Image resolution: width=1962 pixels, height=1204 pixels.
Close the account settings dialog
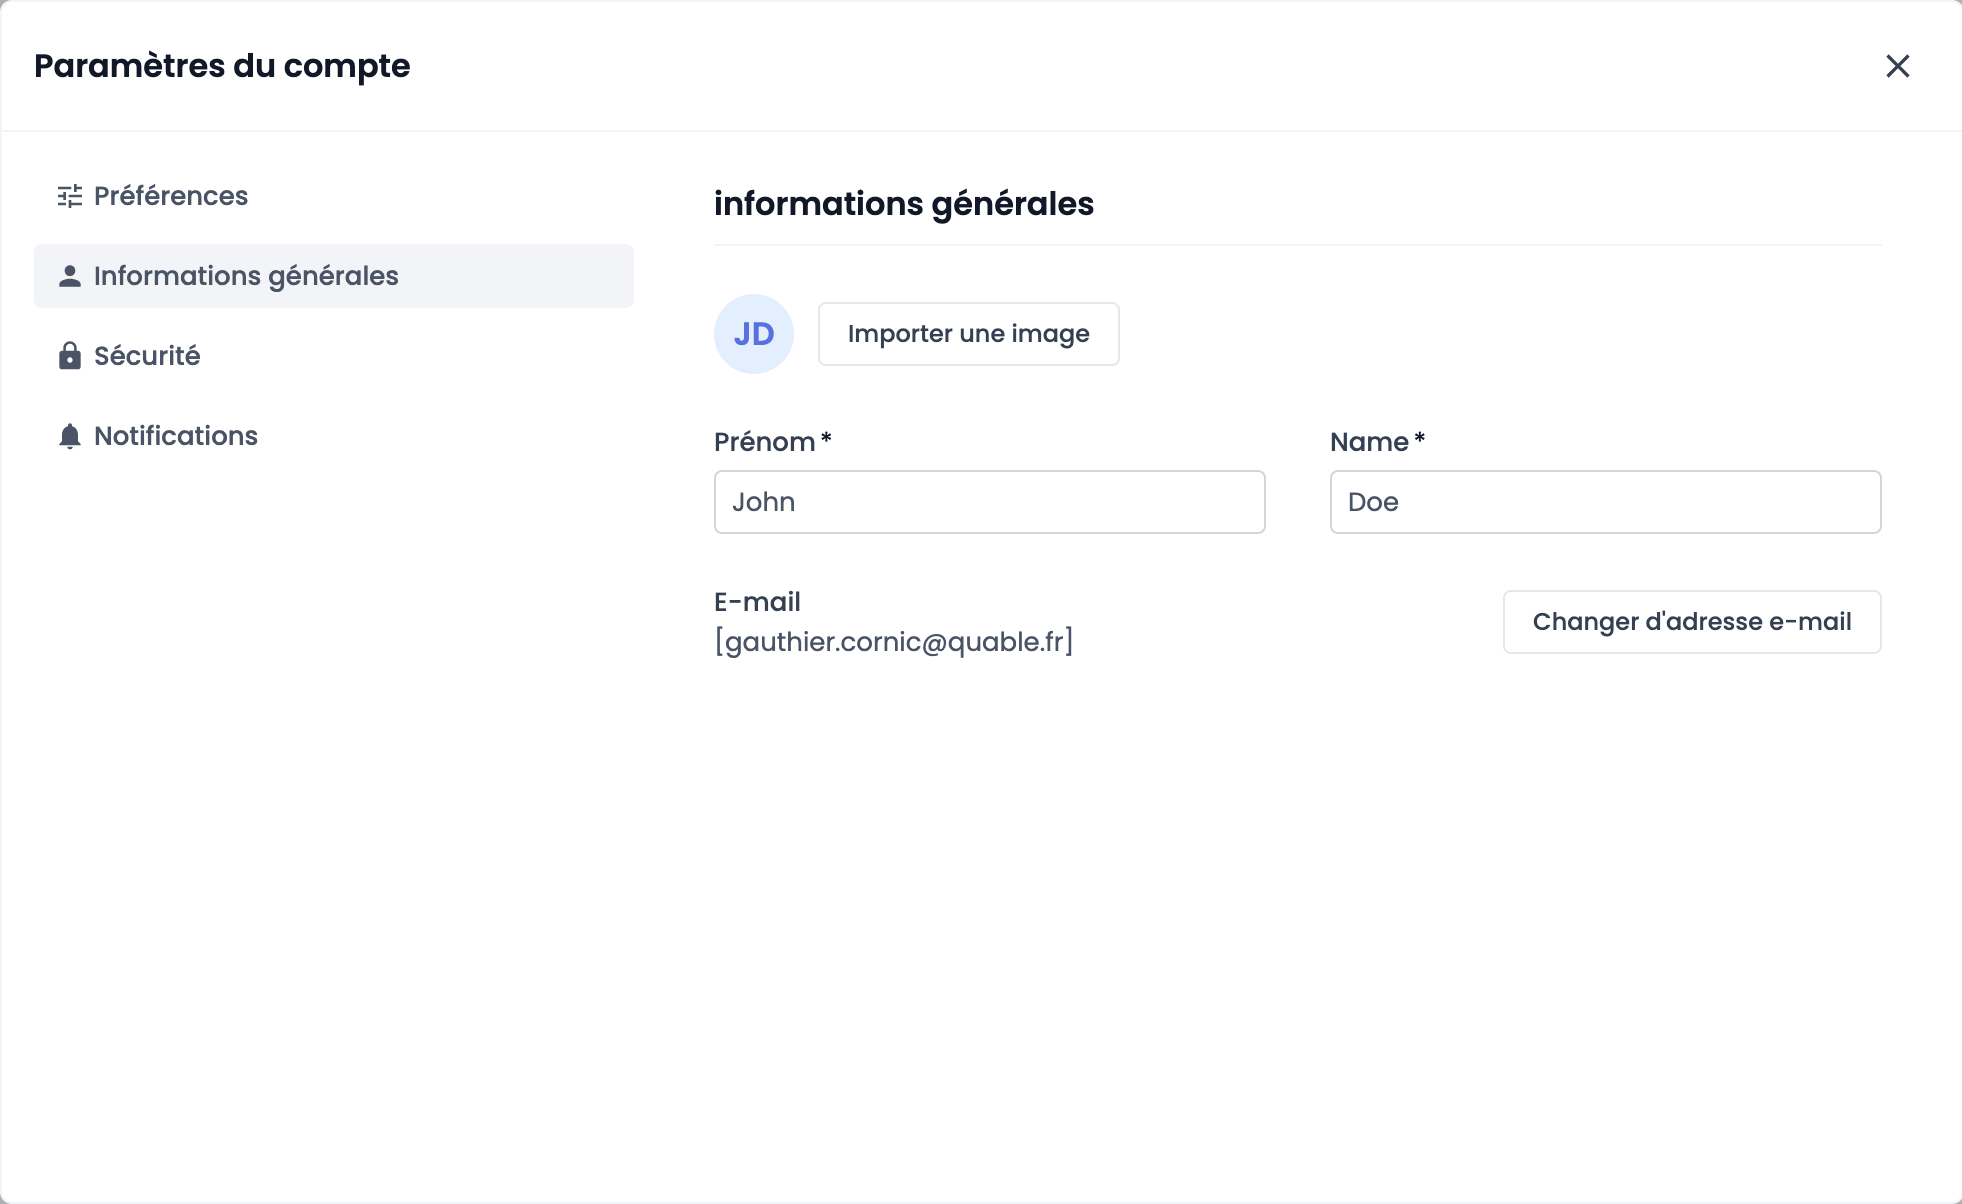pos(1897,66)
